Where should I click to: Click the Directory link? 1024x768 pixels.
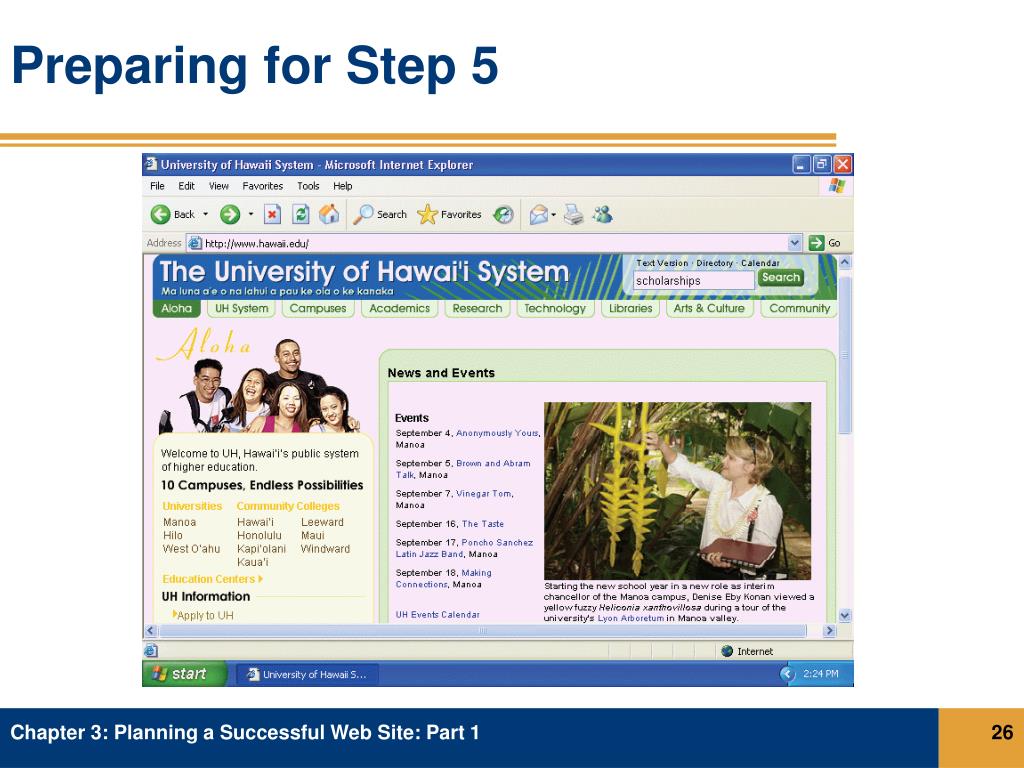[714, 263]
